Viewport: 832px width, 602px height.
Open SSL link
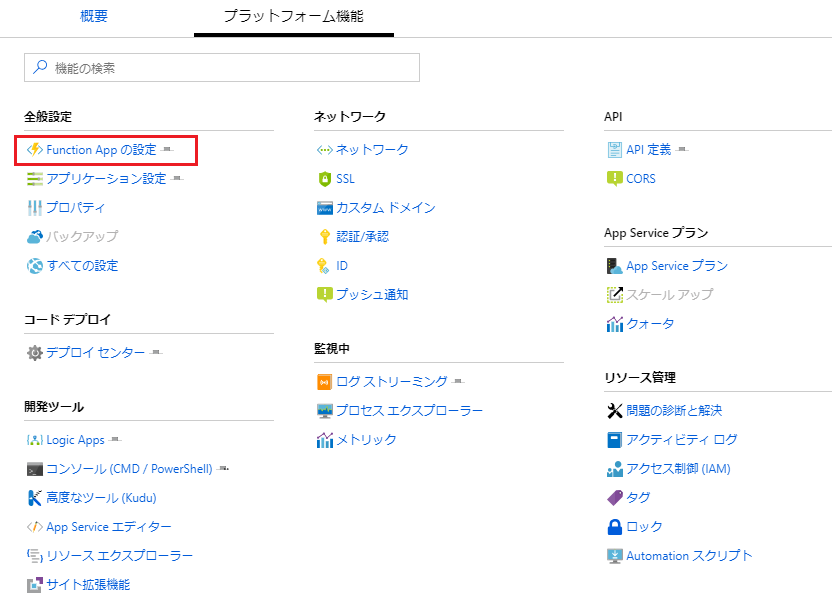coord(345,179)
